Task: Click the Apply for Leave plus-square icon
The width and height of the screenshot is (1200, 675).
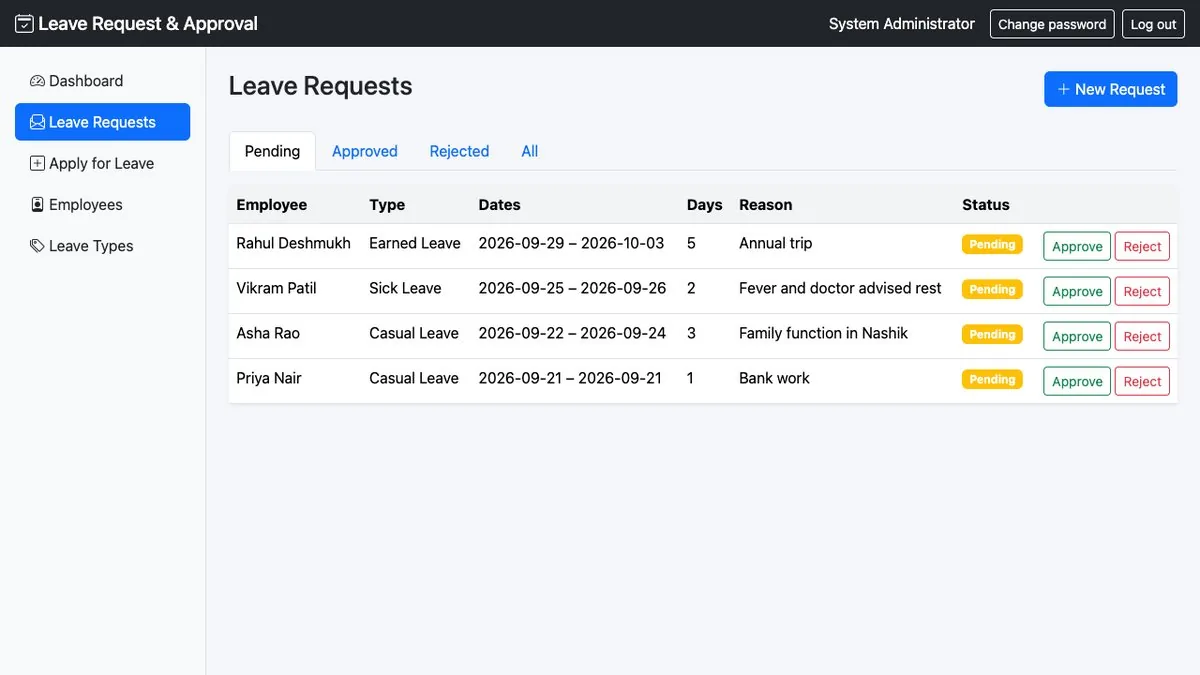Action: [x=37, y=163]
